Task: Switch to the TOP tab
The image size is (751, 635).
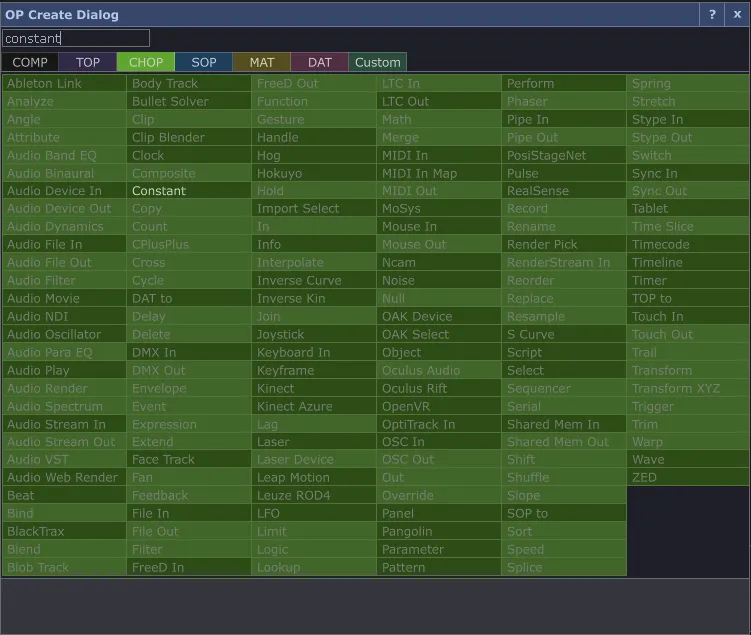Action: (x=88, y=62)
